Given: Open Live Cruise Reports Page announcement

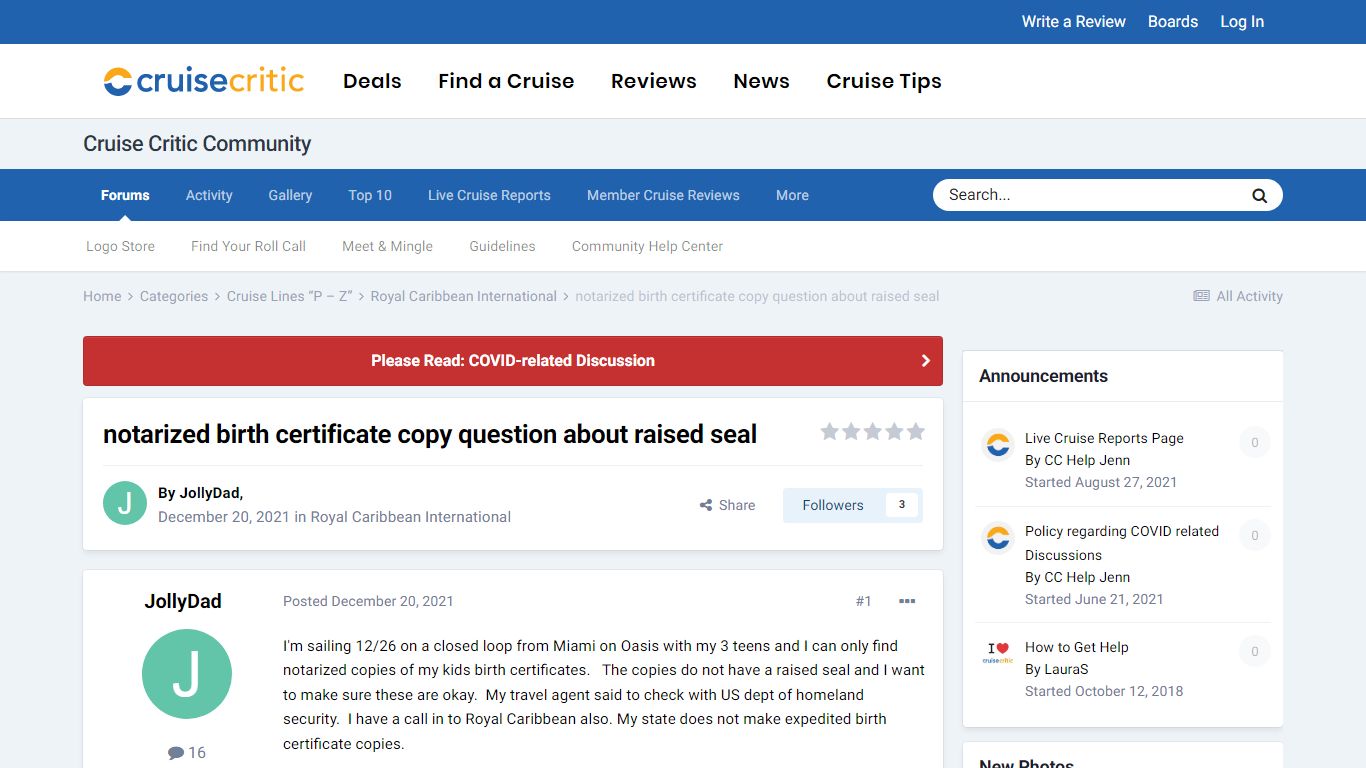Looking at the screenshot, I should (1104, 438).
